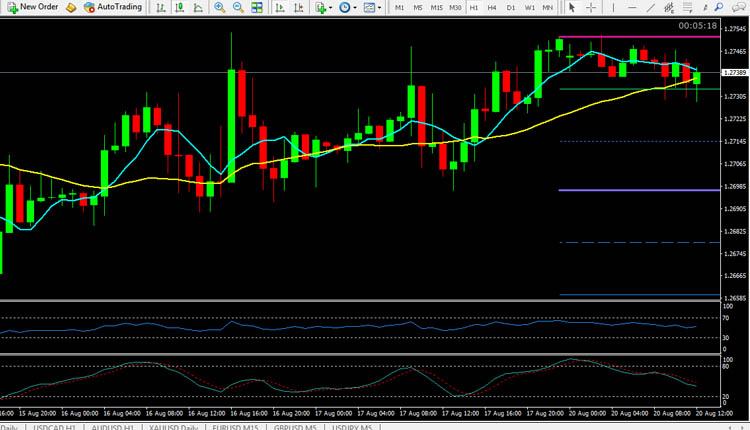This screenshot has width=750, height=430.
Task: Click the Periods clock icon
Action: click(344, 8)
